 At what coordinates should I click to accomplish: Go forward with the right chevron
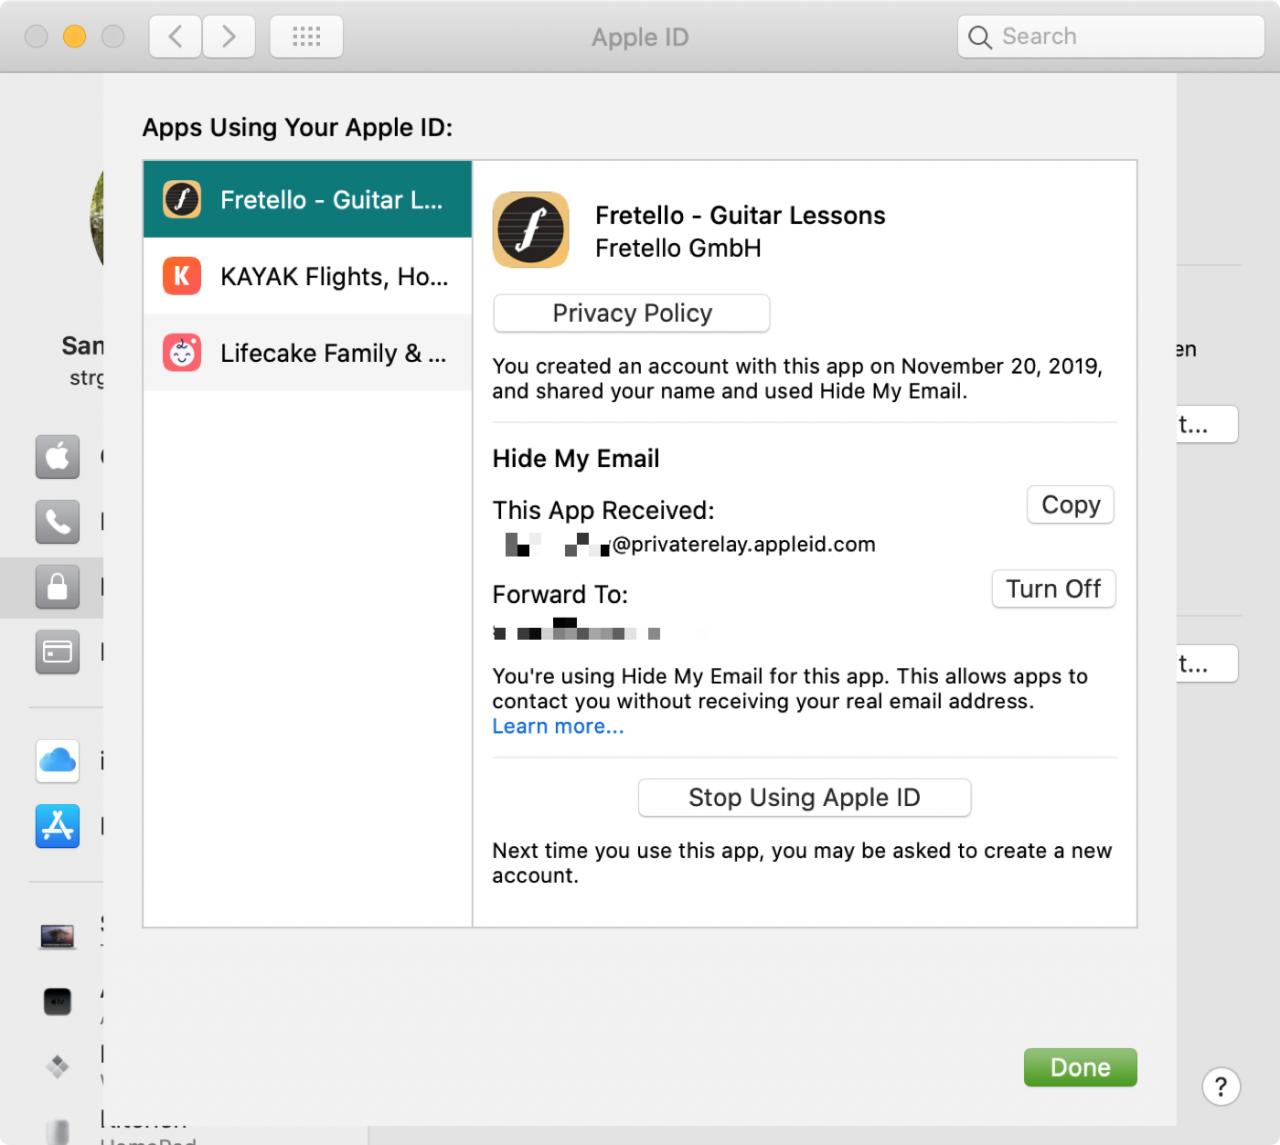[229, 37]
